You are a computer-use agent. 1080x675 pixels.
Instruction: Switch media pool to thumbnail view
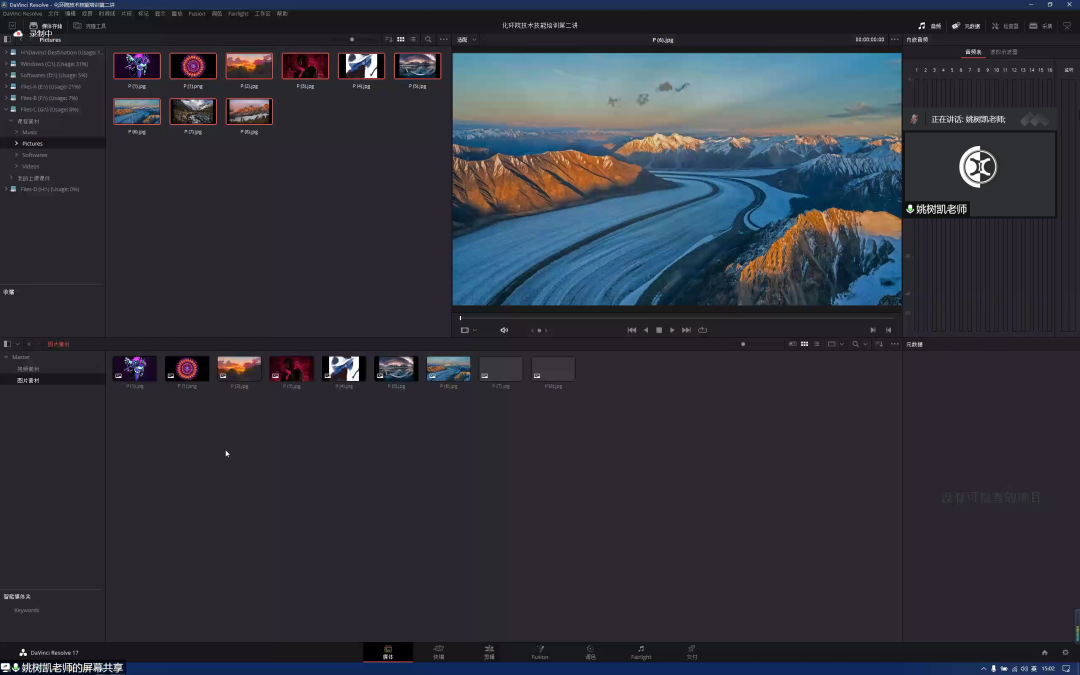[804, 344]
